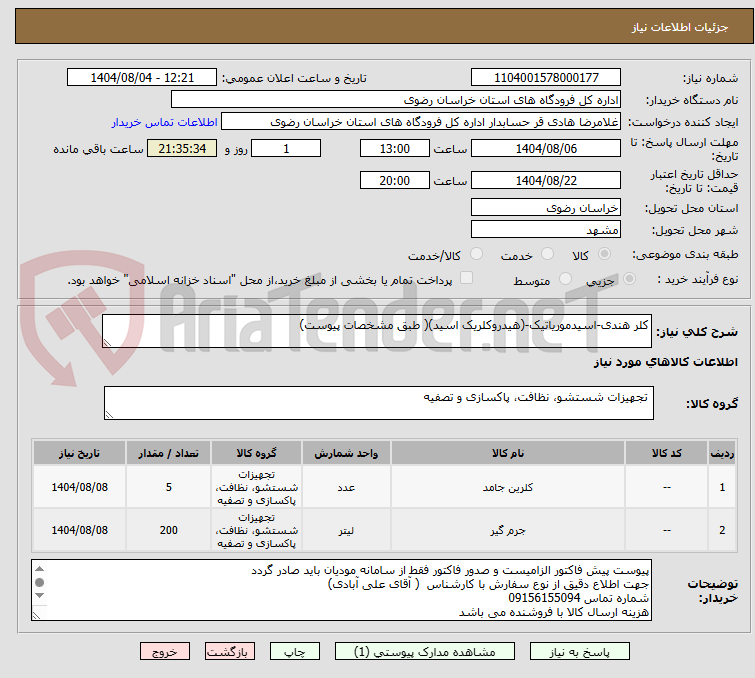755x678 pixels.
Task: Click the تعداد / مقدار column header
Action: [x=169, y=453]
